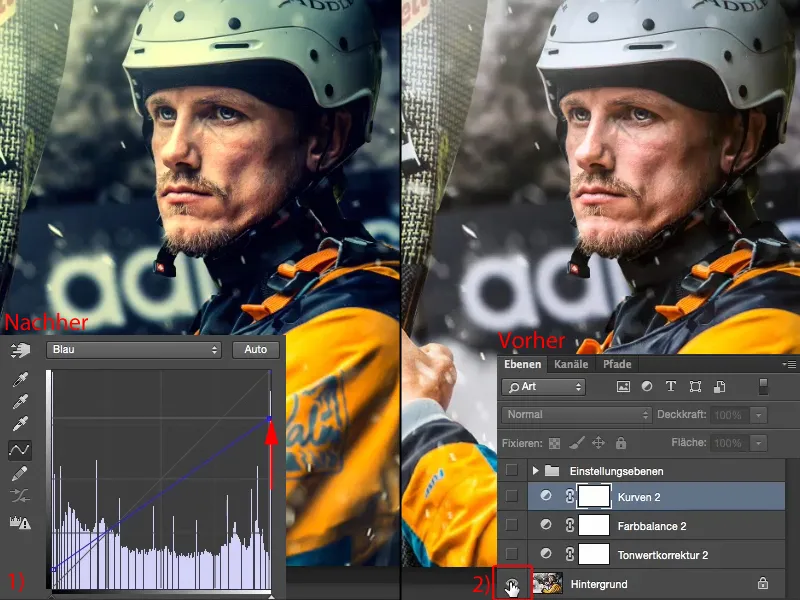800x600 pixels.
Task: Lock transparent pixels icon
Action: (555, 443)
